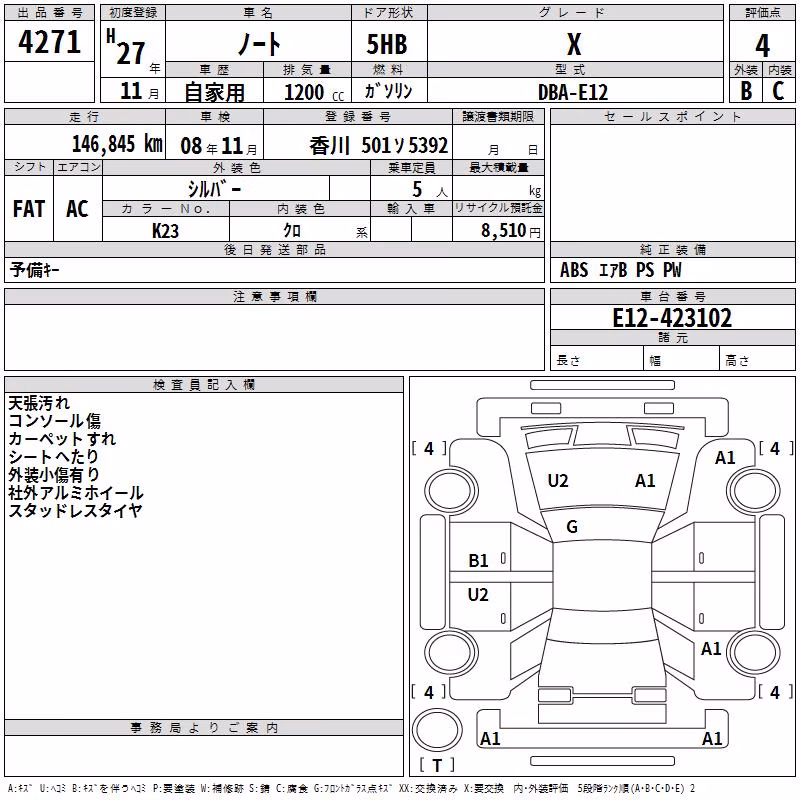Click the car name ノート
Screen dimensions: 800x800
click(x=259, y=43)
